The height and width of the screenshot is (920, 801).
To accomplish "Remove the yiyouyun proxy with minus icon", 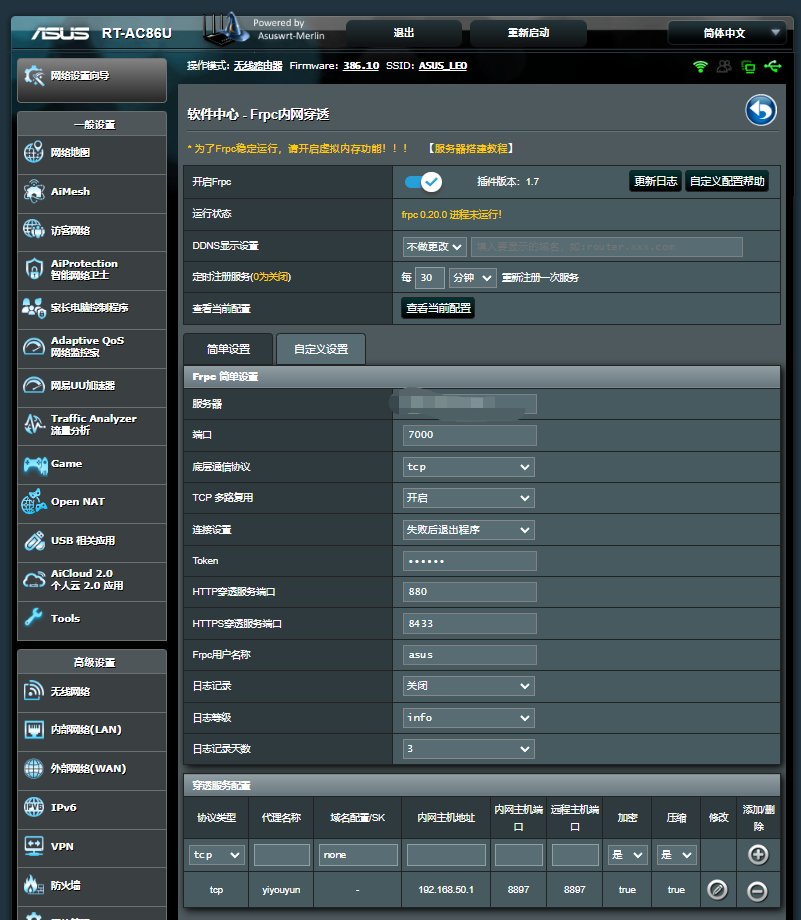I will pyautogui.click(x=757, y=891).
